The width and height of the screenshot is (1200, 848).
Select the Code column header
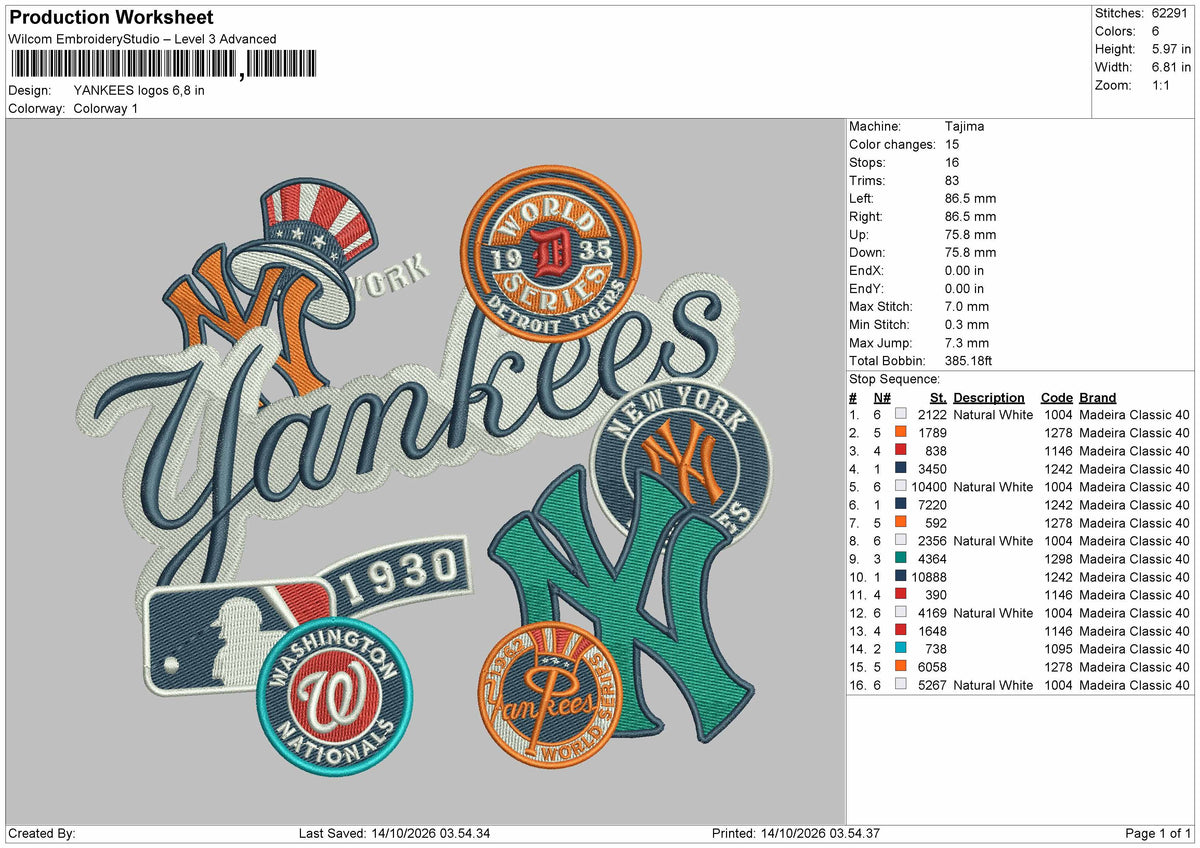1056,397
